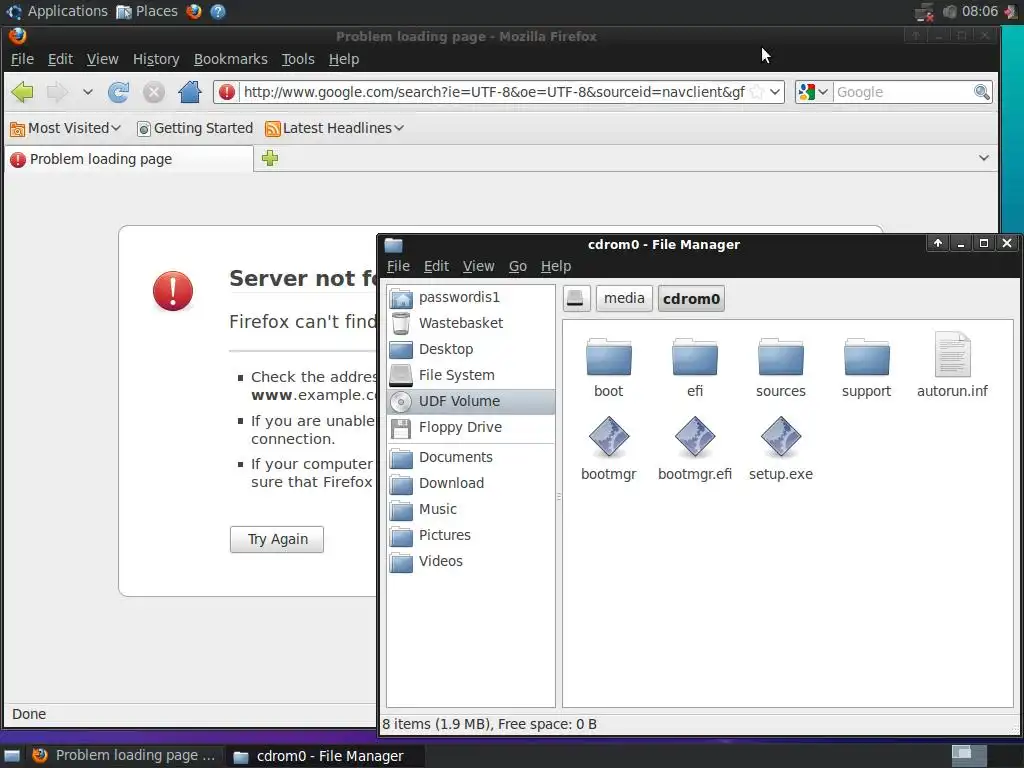Select the efi folder icon
Viewport: 1024px width, 768px height.
pos(695,357)
